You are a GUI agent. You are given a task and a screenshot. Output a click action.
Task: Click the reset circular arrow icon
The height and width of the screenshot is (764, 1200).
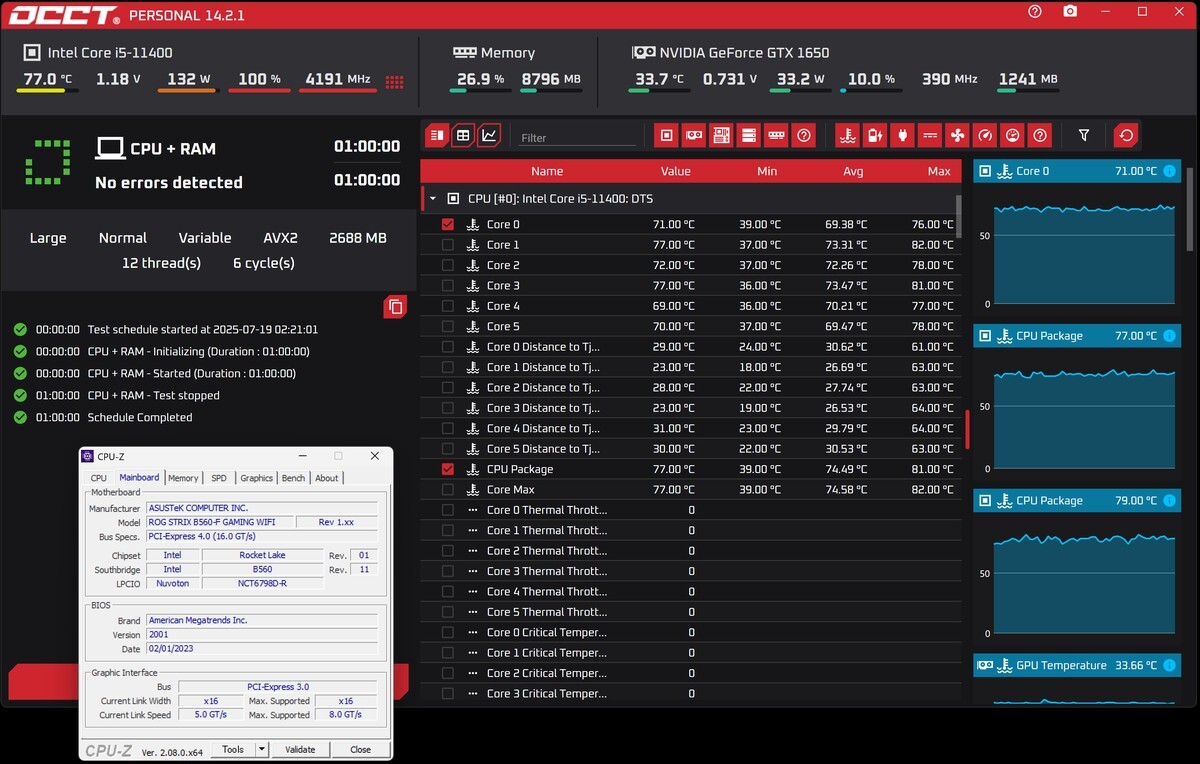[1127, 135]
